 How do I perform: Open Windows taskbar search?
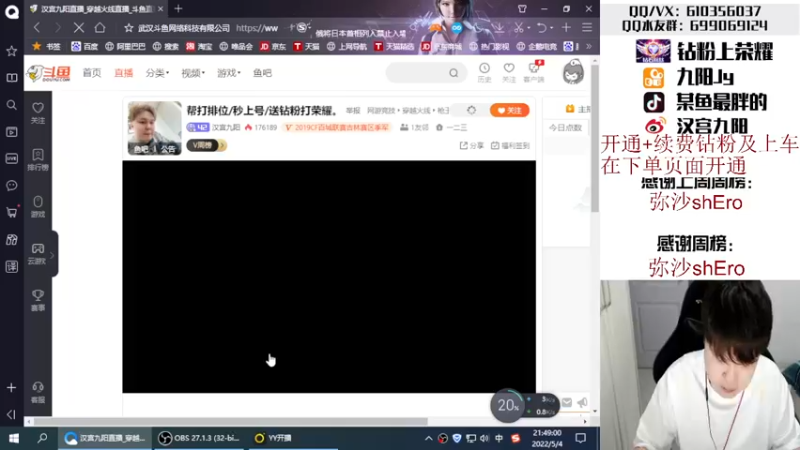tap(42, 438)
